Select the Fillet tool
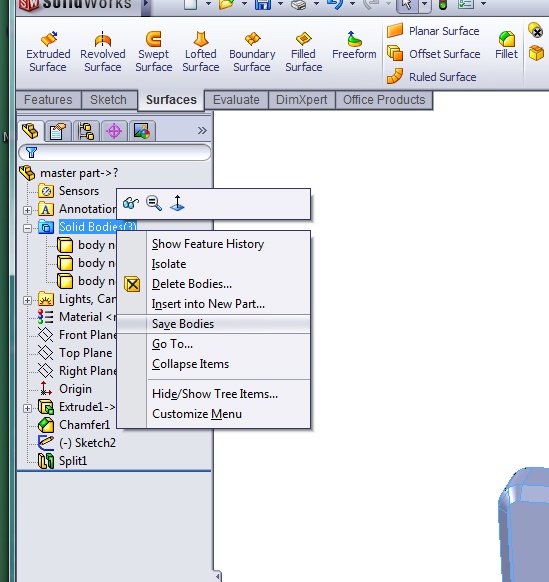Image resolution: width=549 pixels, height=582 pixels. click(x=506, y=46)
